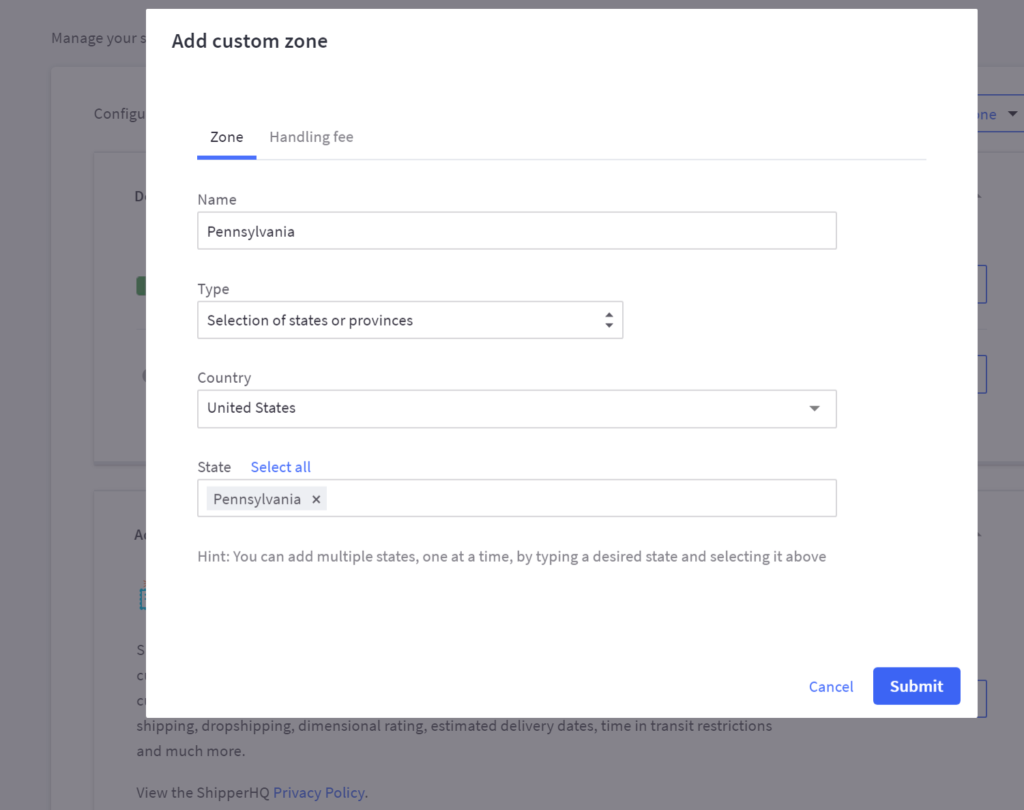This screenshot has width=1024, height=810.
Task: Click the Pennsylvania tag in State field
Action: (266, 499)
